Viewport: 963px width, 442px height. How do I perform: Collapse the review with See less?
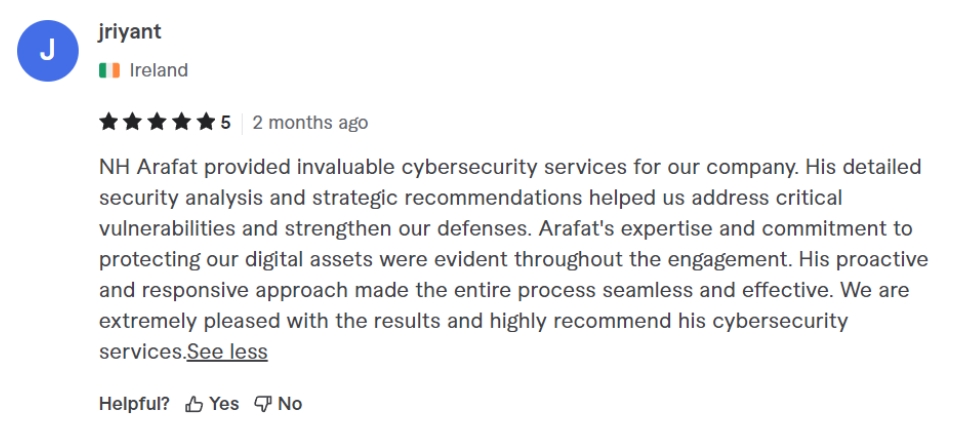click(227, 352)
